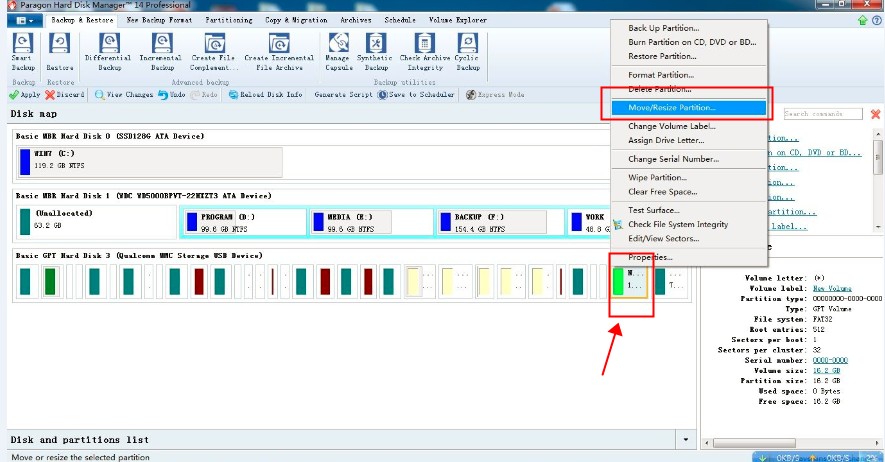
Task: Choose Back Up Partition from context menu
Action: coord(689,28)
